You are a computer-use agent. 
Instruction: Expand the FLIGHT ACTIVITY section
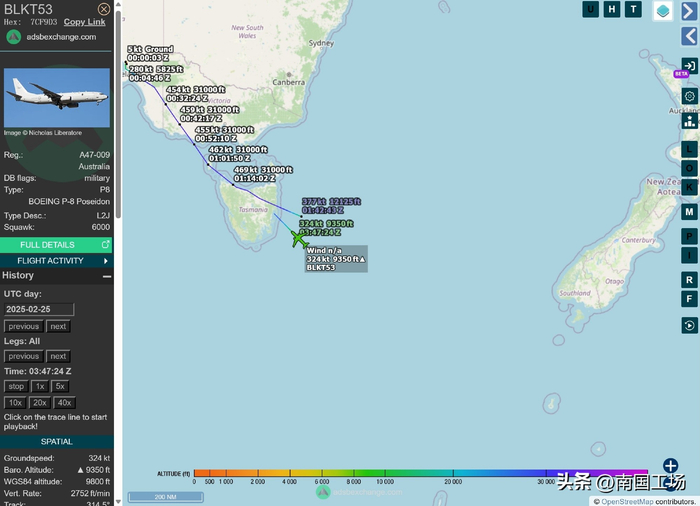pos(56,261)
